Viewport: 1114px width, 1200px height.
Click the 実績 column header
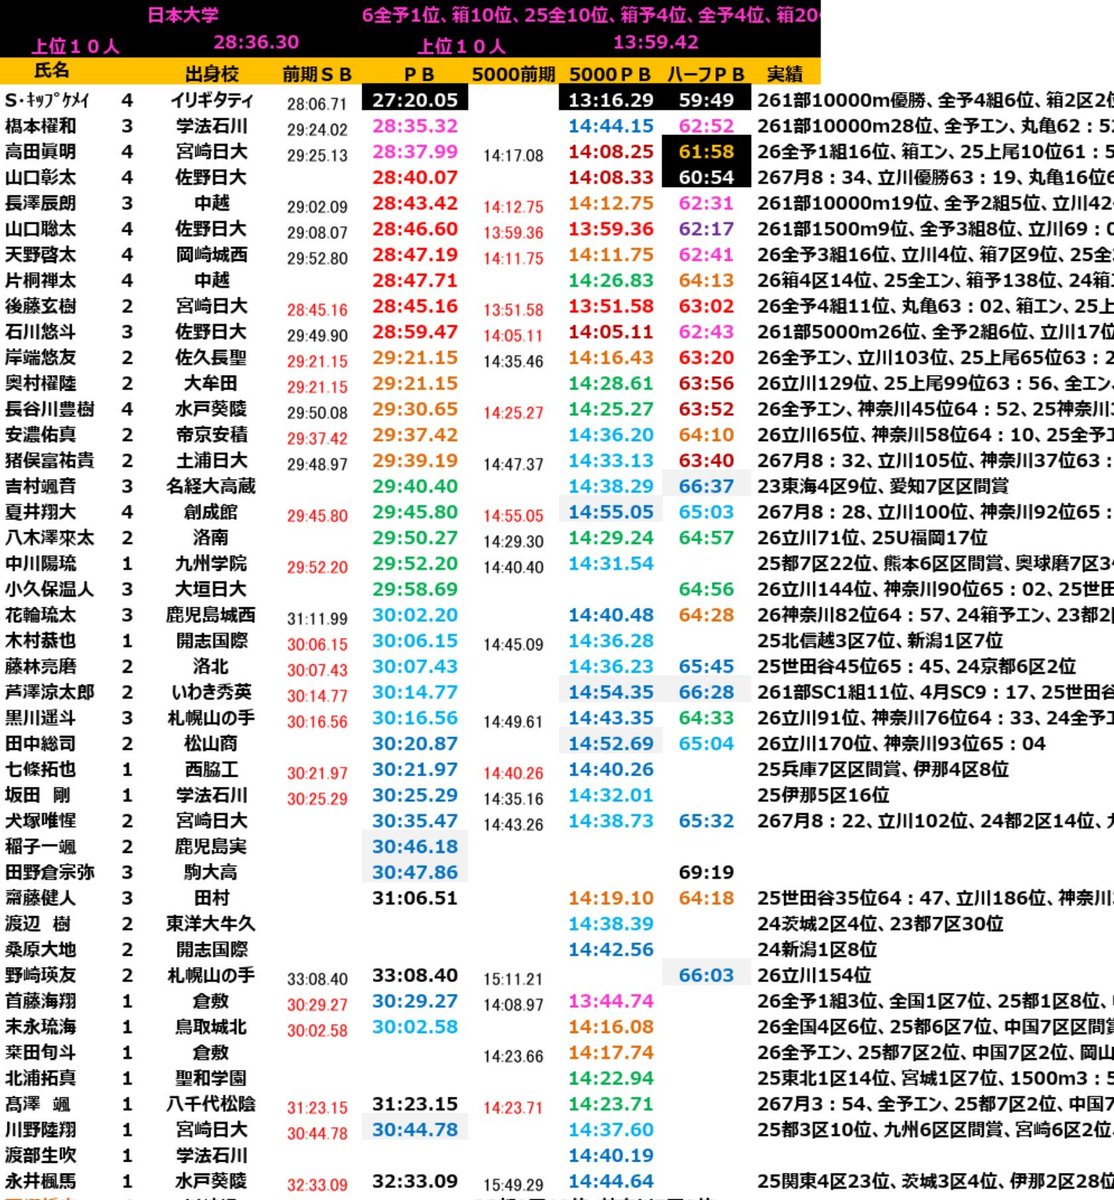click(785, 74)
